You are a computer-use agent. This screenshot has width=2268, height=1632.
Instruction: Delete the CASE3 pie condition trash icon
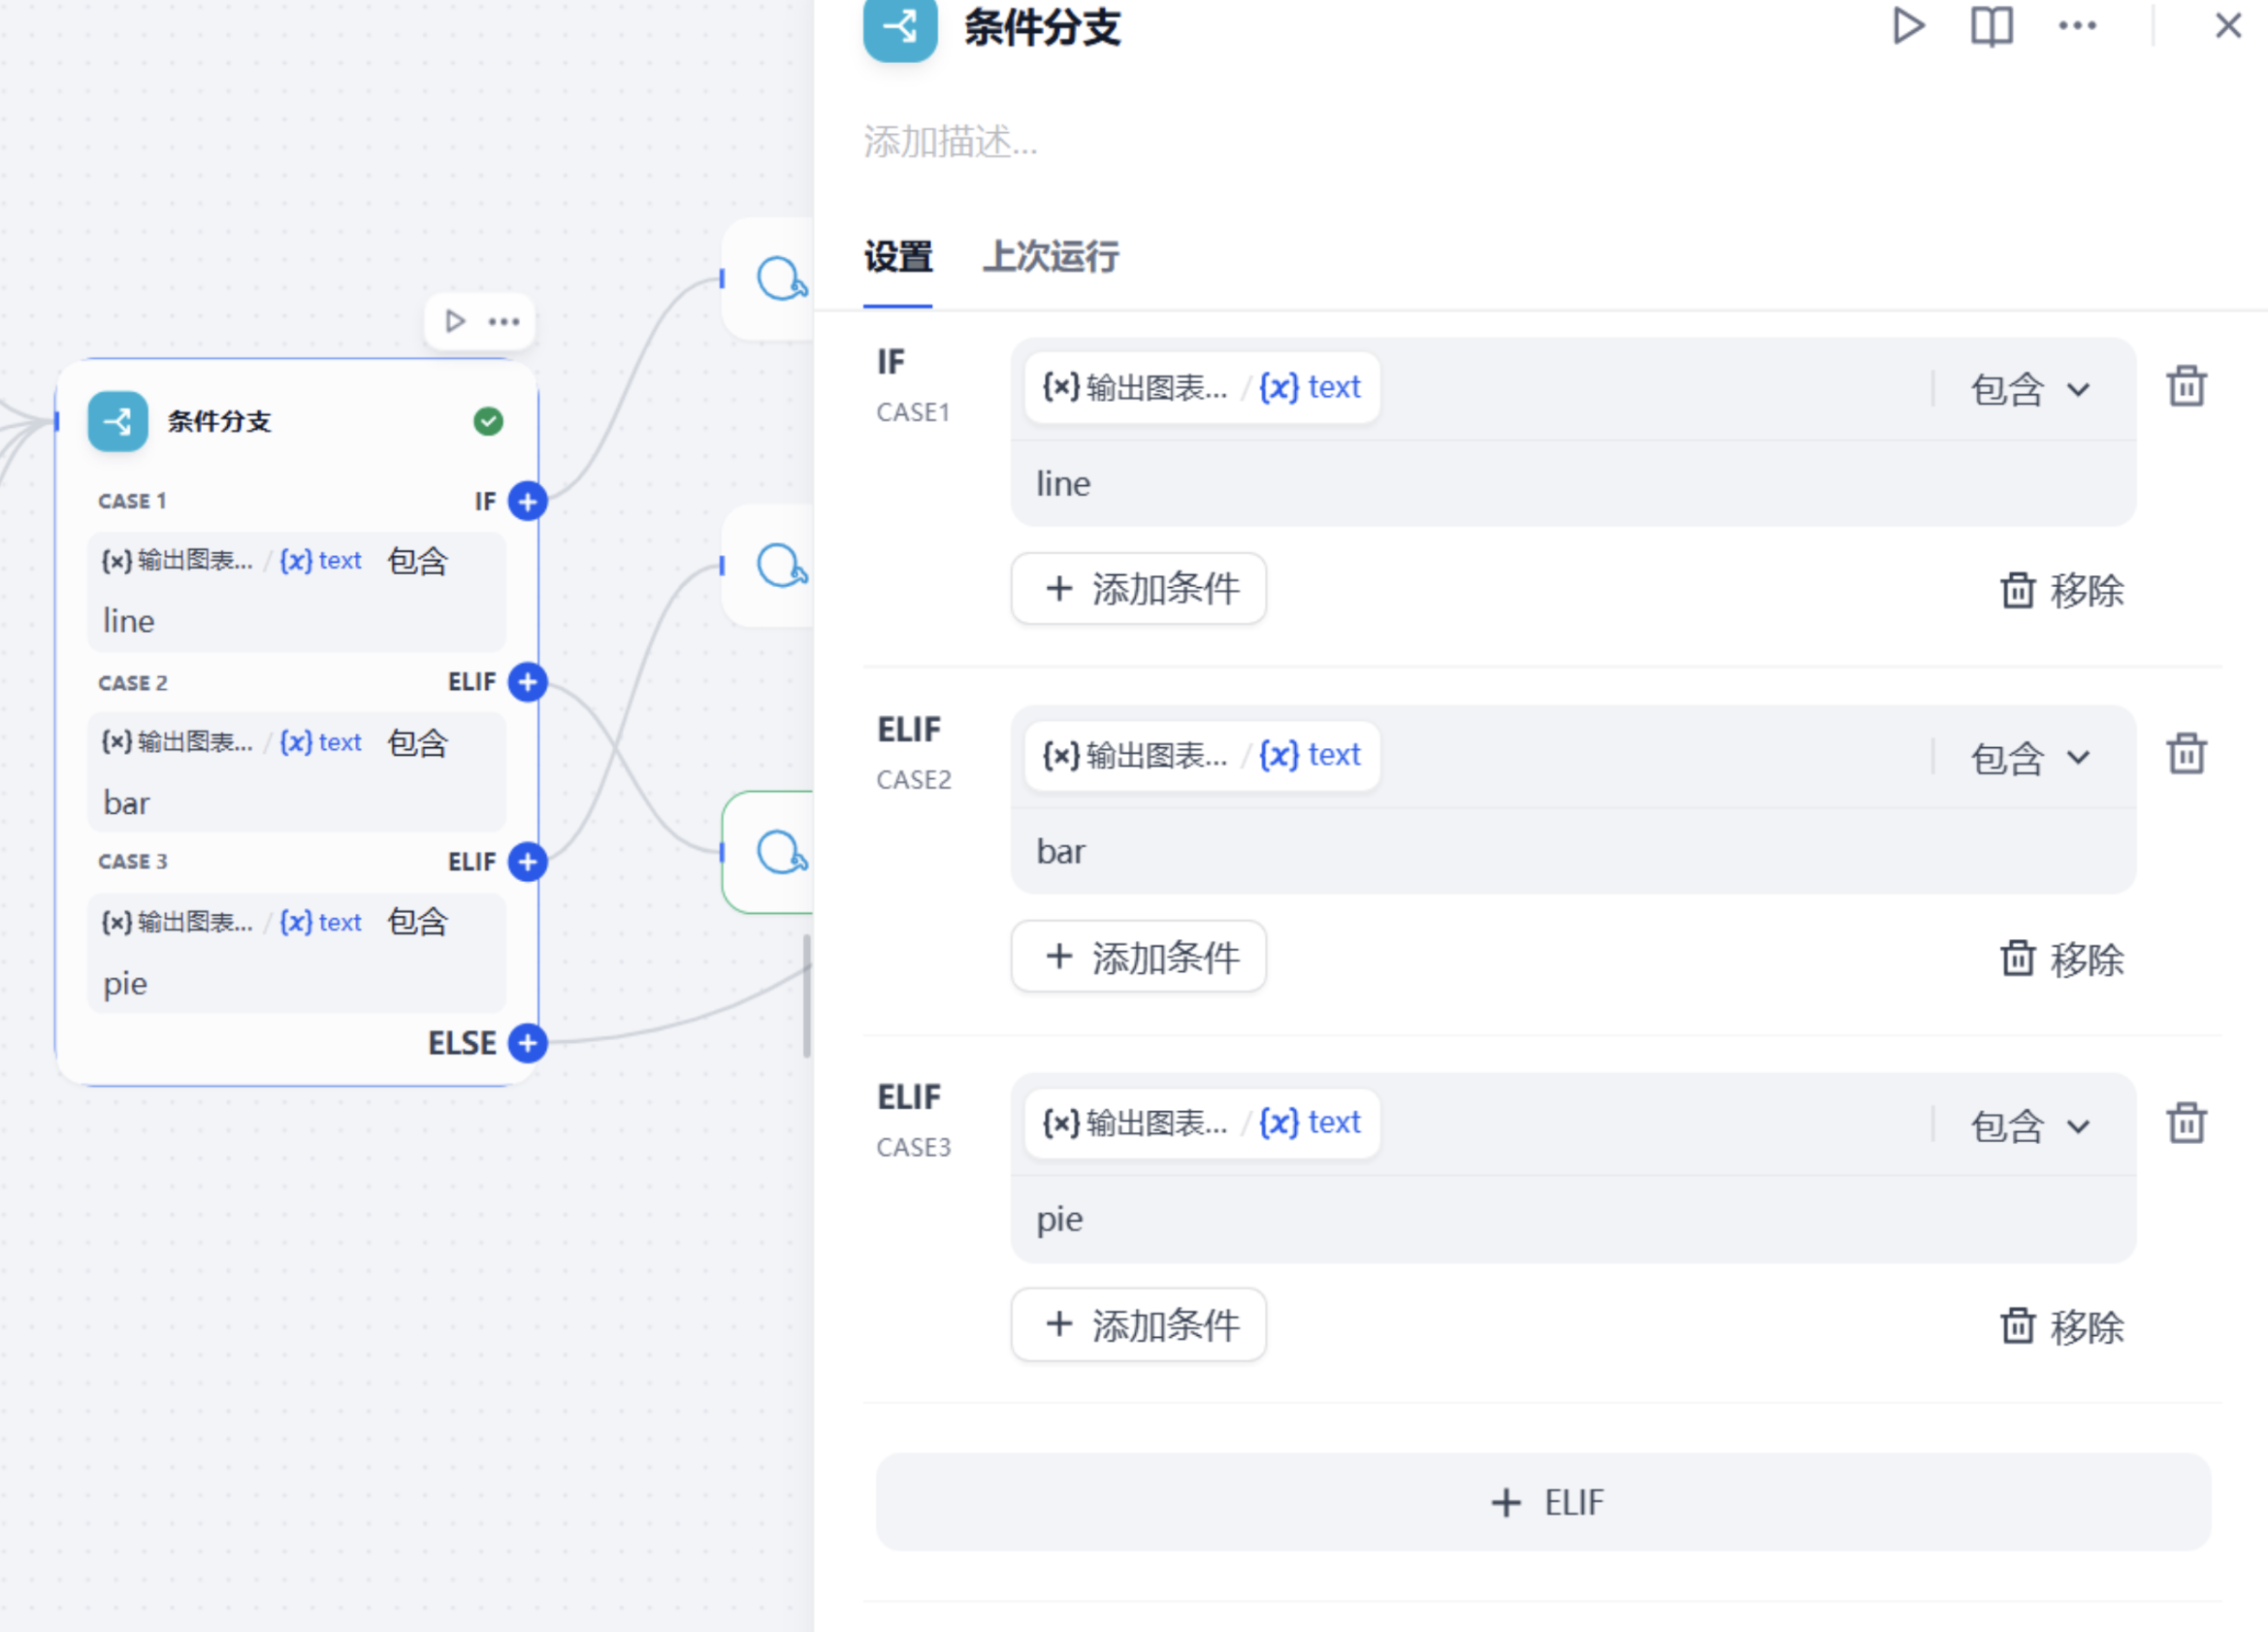(2186, 1122)
